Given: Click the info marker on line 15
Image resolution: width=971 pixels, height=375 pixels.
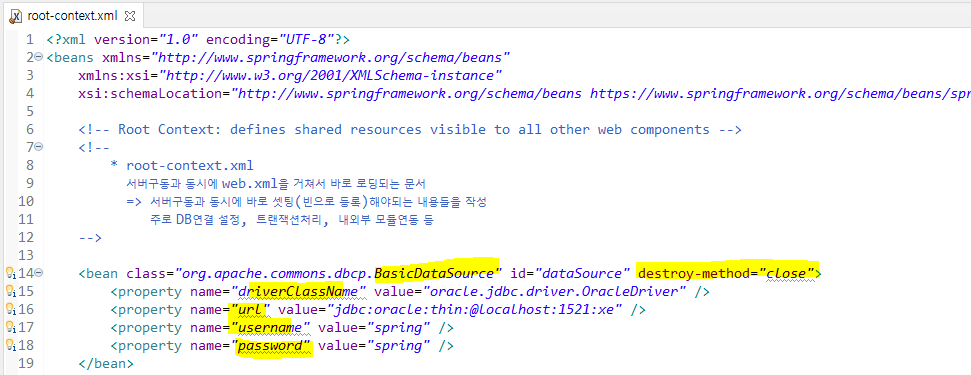Looking at the screenshot, I should point(10,291).
